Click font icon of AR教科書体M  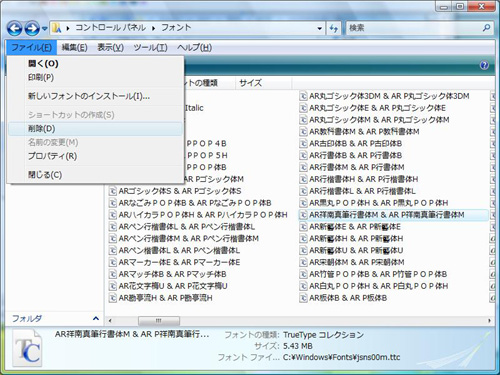pyautogui.click(x=303, y=132)
